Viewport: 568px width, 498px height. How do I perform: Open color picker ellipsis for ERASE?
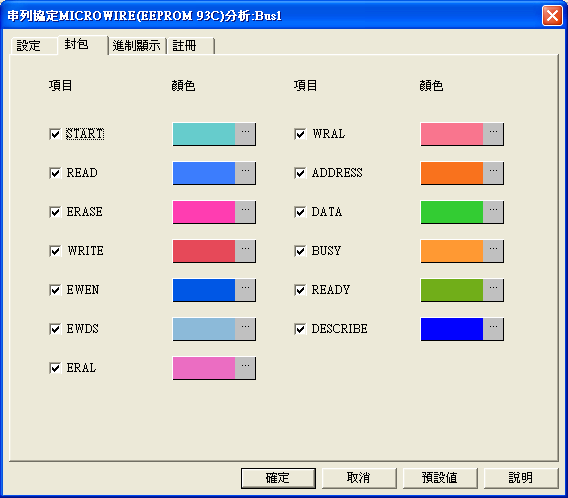coord(245,212)
